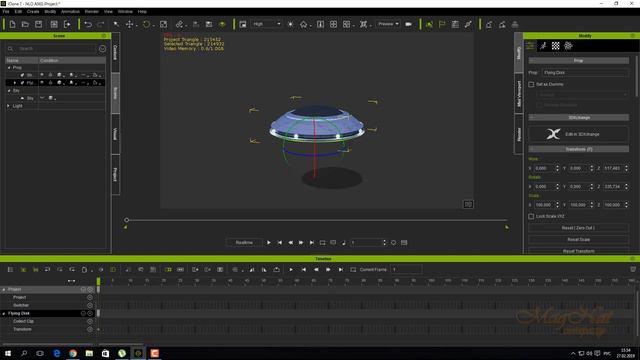Image resolution: width=640 pixels, height=360 pixels.
Task: Select the Move tool
Action: 129,24
